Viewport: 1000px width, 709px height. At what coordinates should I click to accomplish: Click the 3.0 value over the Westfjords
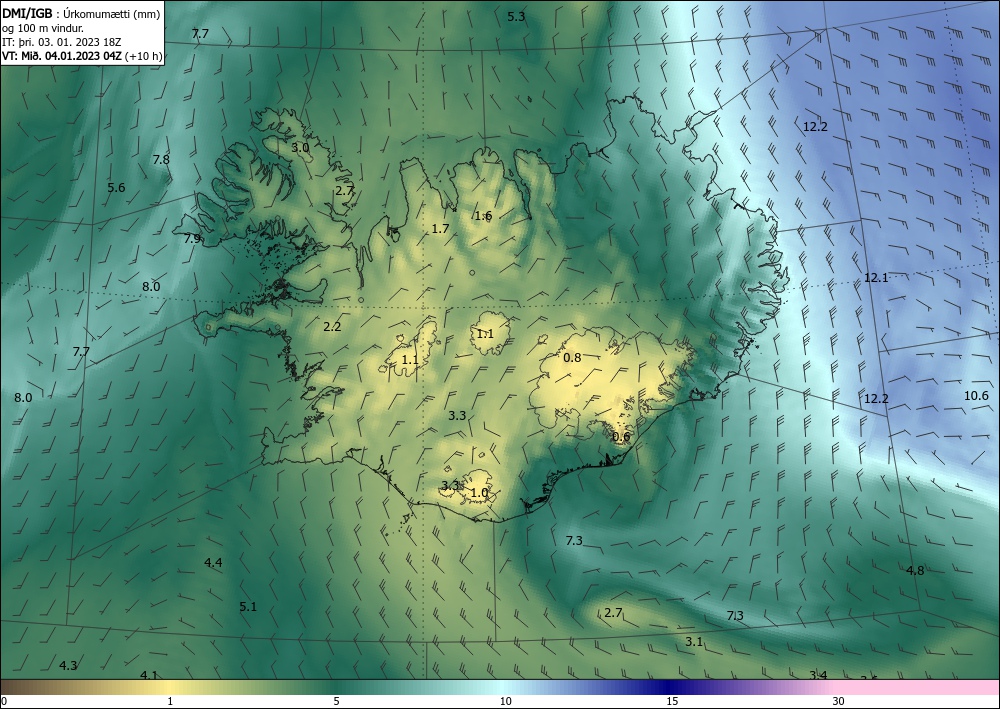pyautogui.click(x=300, y=147)
